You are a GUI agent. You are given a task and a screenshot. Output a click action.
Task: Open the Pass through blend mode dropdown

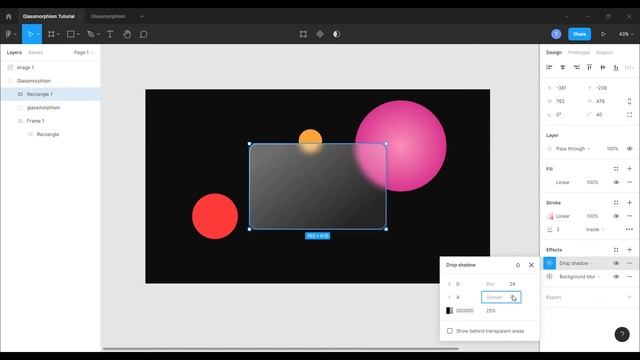click(x=573, y=149)
